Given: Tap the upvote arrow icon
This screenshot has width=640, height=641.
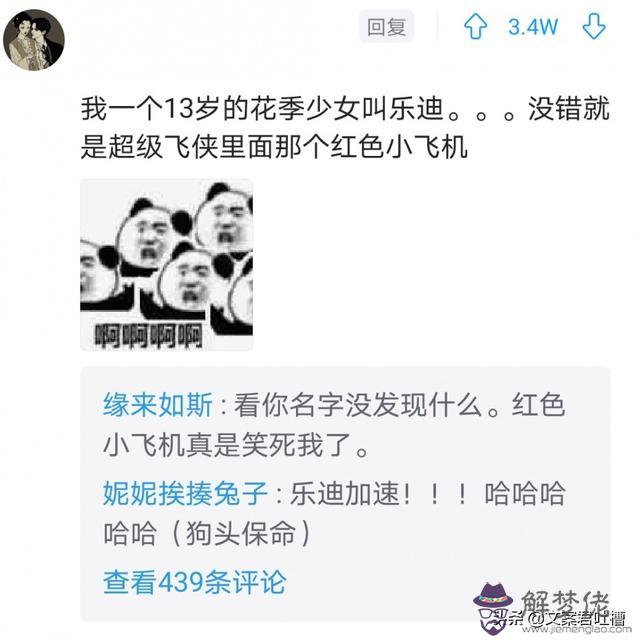Looking at the screenshot, I should pyautogui.click(x=475, y=26).
